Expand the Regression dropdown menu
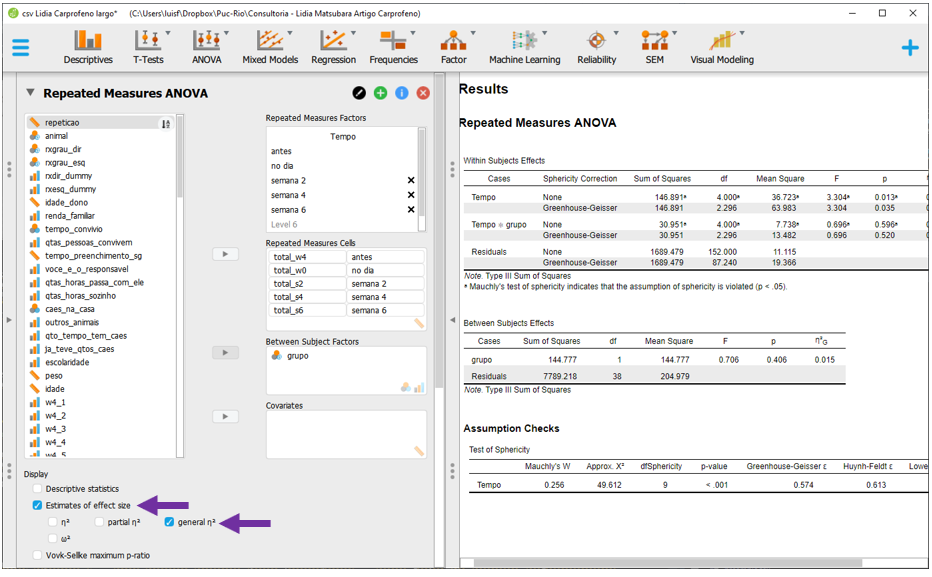This screenshot has height=577, width=932. point(333,47)
